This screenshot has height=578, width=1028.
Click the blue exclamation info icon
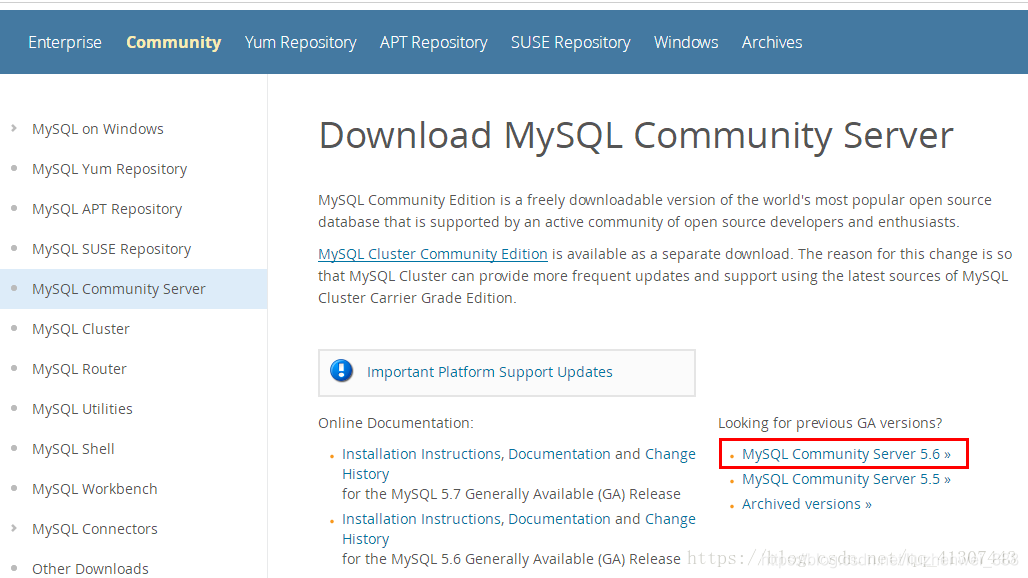(342, 372)
